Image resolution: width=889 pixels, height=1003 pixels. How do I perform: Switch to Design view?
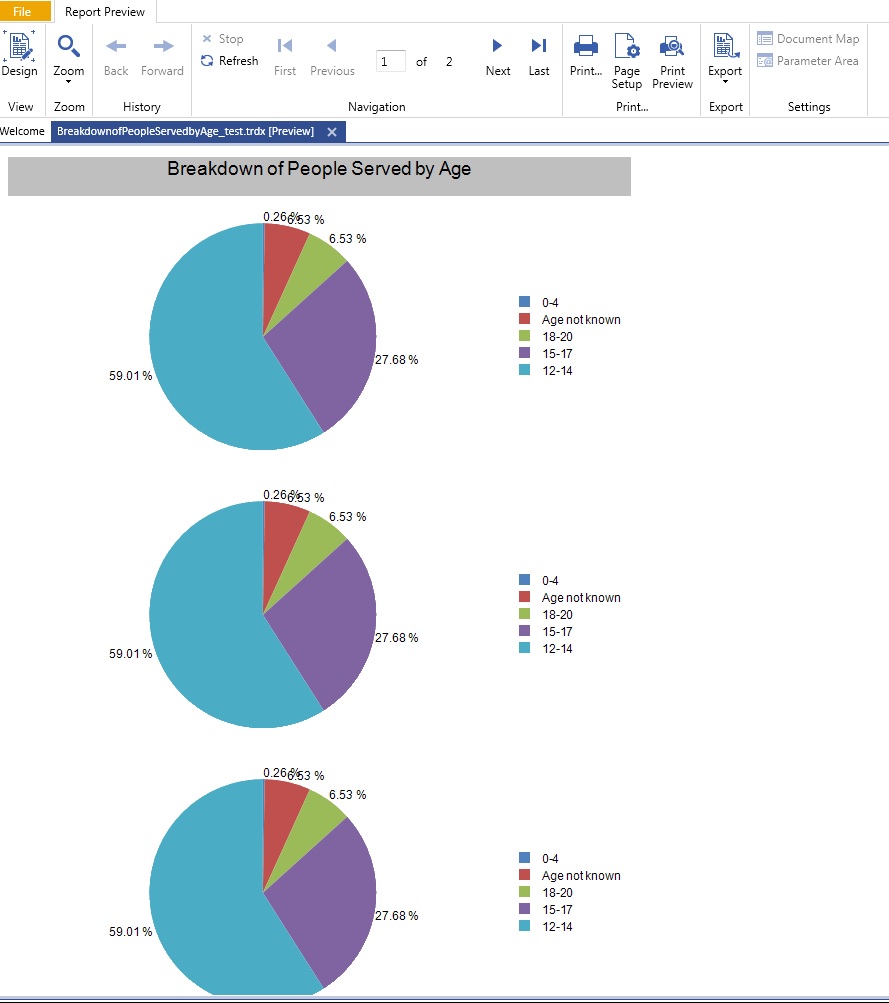tap(19, 54)
